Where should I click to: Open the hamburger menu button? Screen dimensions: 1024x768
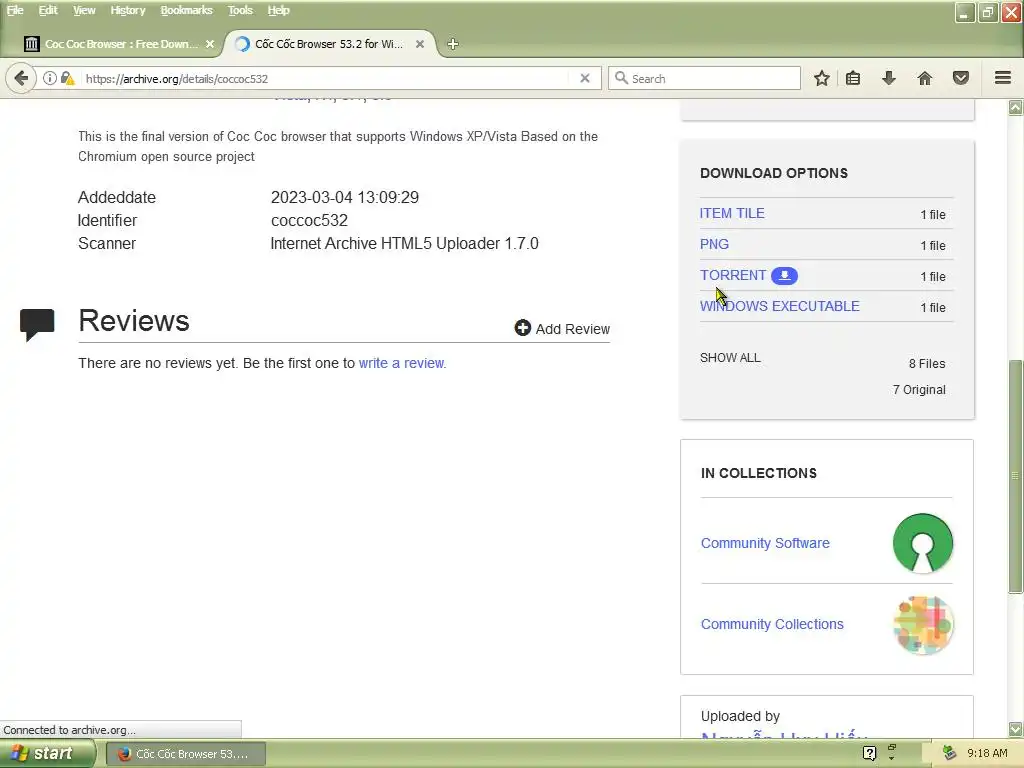coord(1003,78)
